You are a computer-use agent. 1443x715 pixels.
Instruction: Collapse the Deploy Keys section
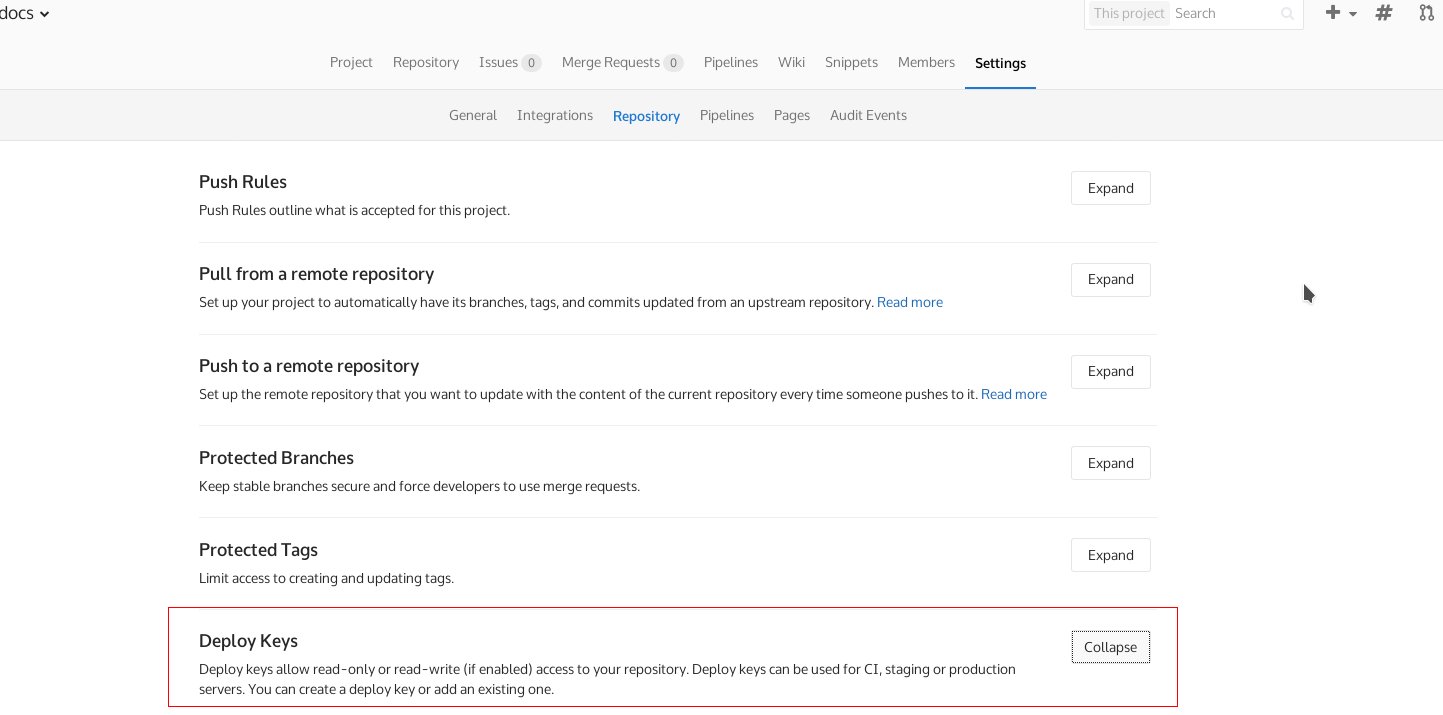1110,647
